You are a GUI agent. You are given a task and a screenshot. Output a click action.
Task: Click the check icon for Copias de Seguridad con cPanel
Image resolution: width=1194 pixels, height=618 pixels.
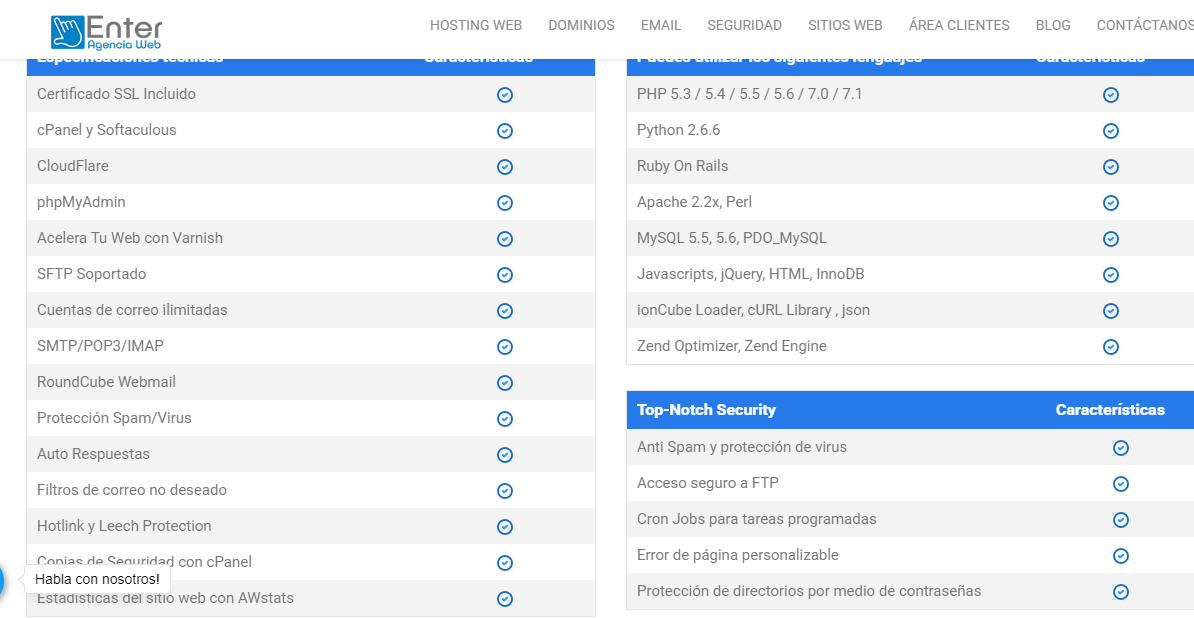coord(504,563)
